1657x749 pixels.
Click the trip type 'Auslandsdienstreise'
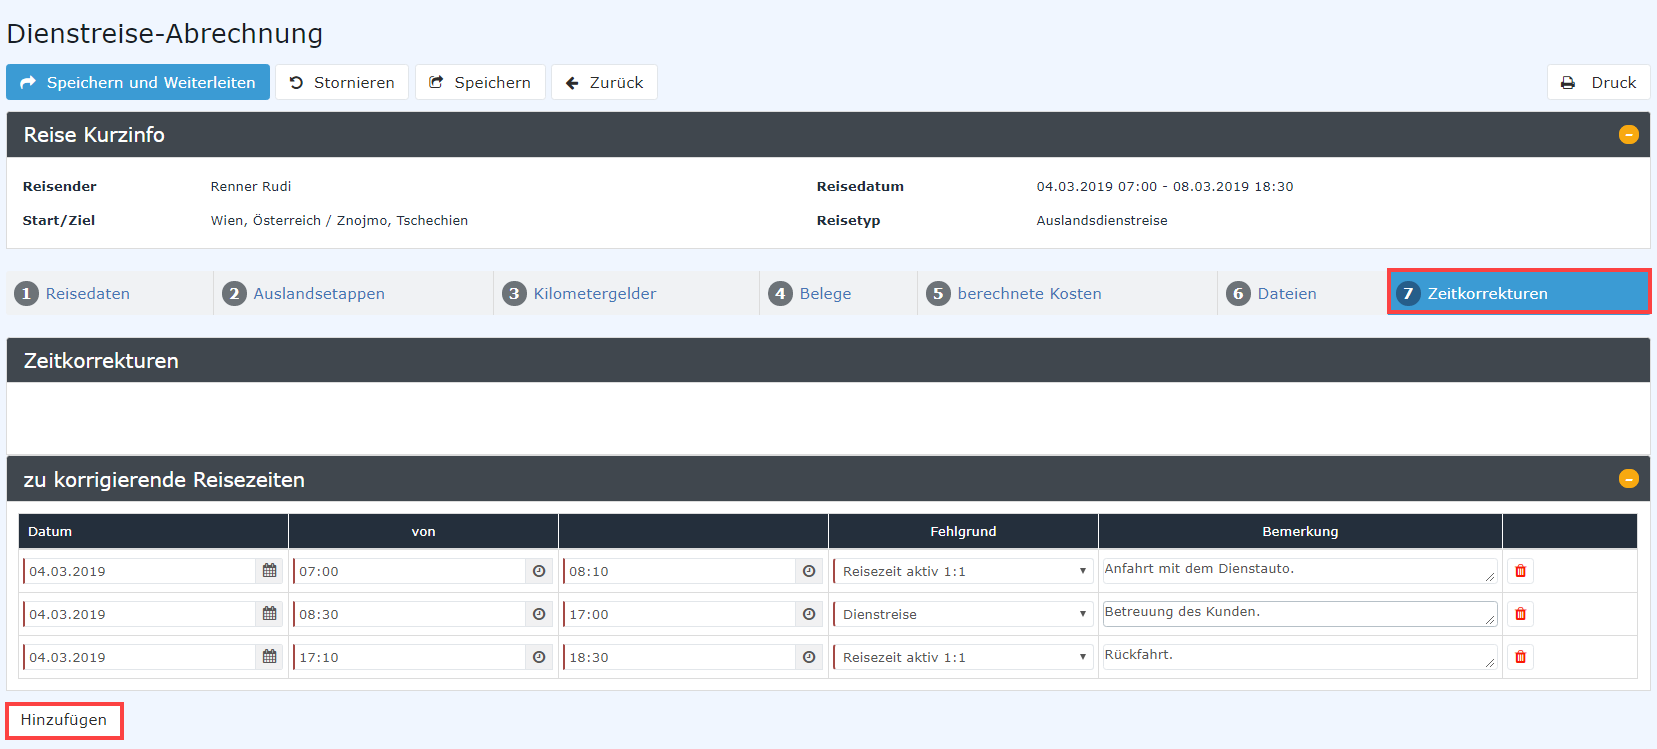[1102, 220]
